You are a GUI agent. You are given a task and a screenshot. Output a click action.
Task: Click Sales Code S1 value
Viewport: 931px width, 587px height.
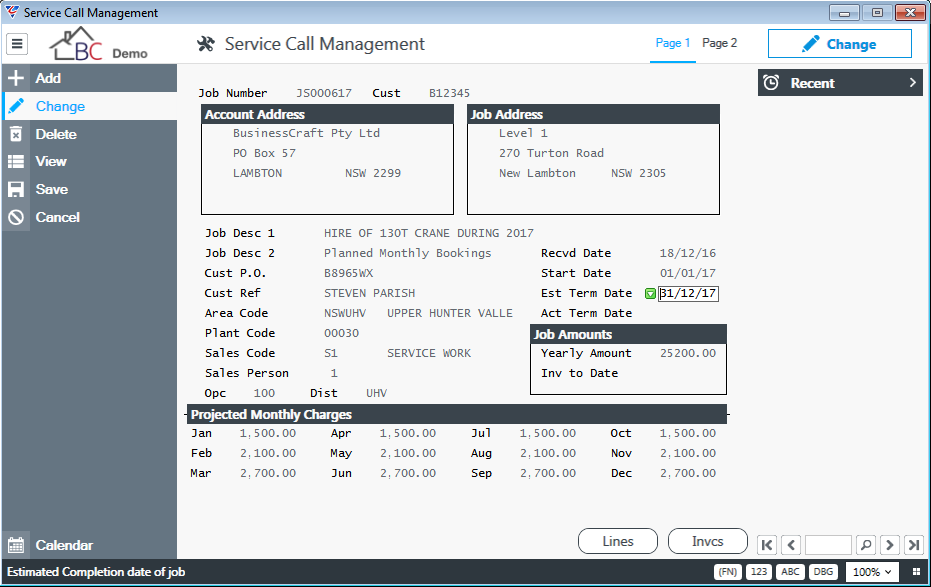[x=331, y=353]
